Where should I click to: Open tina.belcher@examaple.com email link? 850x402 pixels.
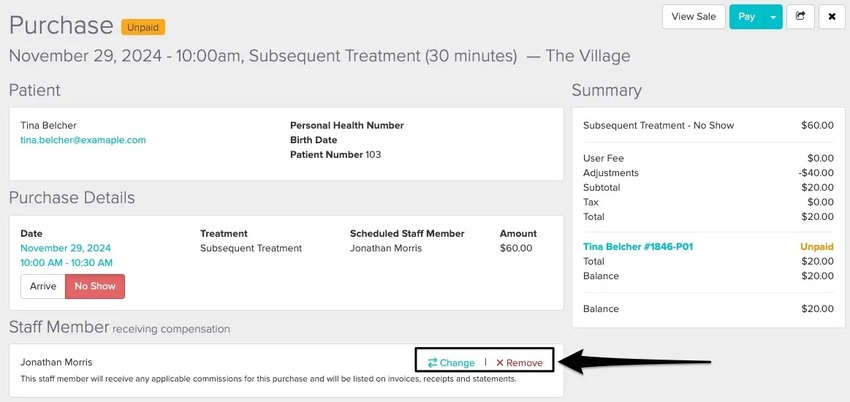coord(83,140)
